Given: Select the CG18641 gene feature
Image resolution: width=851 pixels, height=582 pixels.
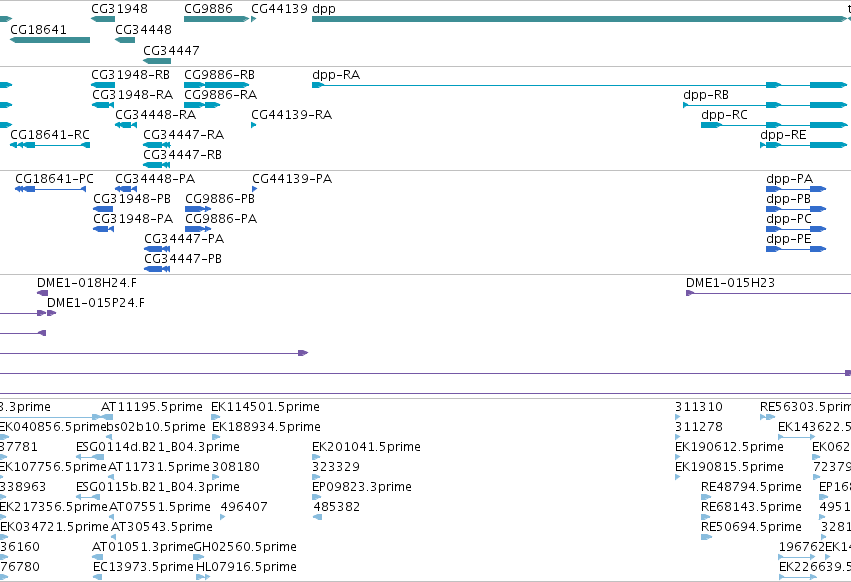Looking at the screenshot, I should [x=50, y=40].
